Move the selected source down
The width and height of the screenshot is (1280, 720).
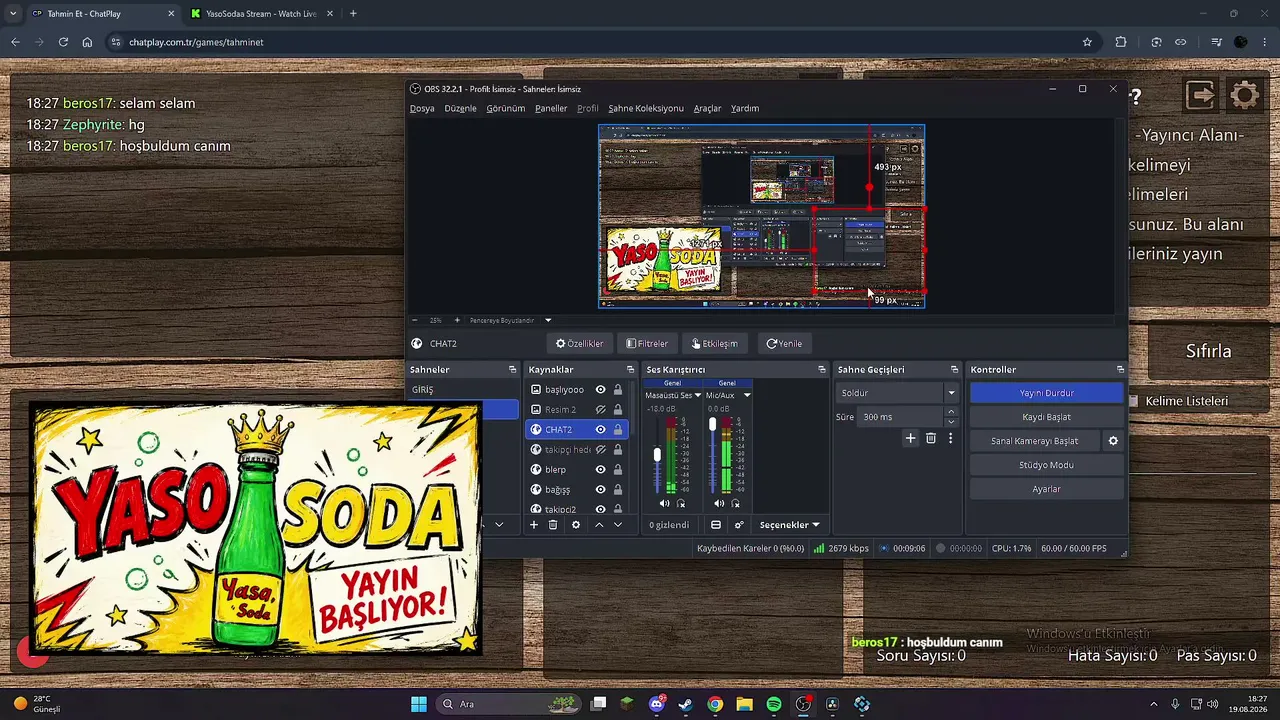tap(618, 525)
